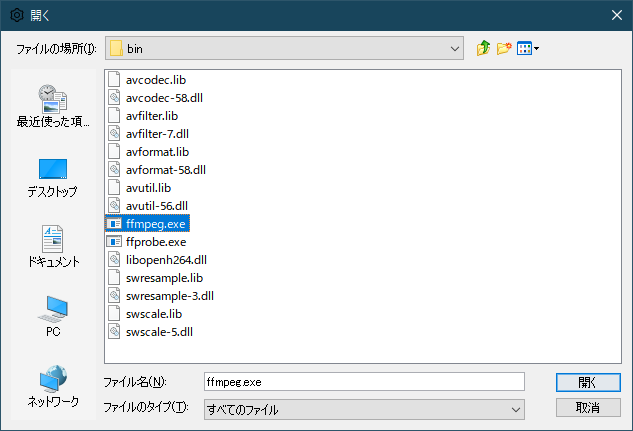Screen dimensions: 633x431
Task: Open PC in sidebar
Action: [x=53, y=317]
